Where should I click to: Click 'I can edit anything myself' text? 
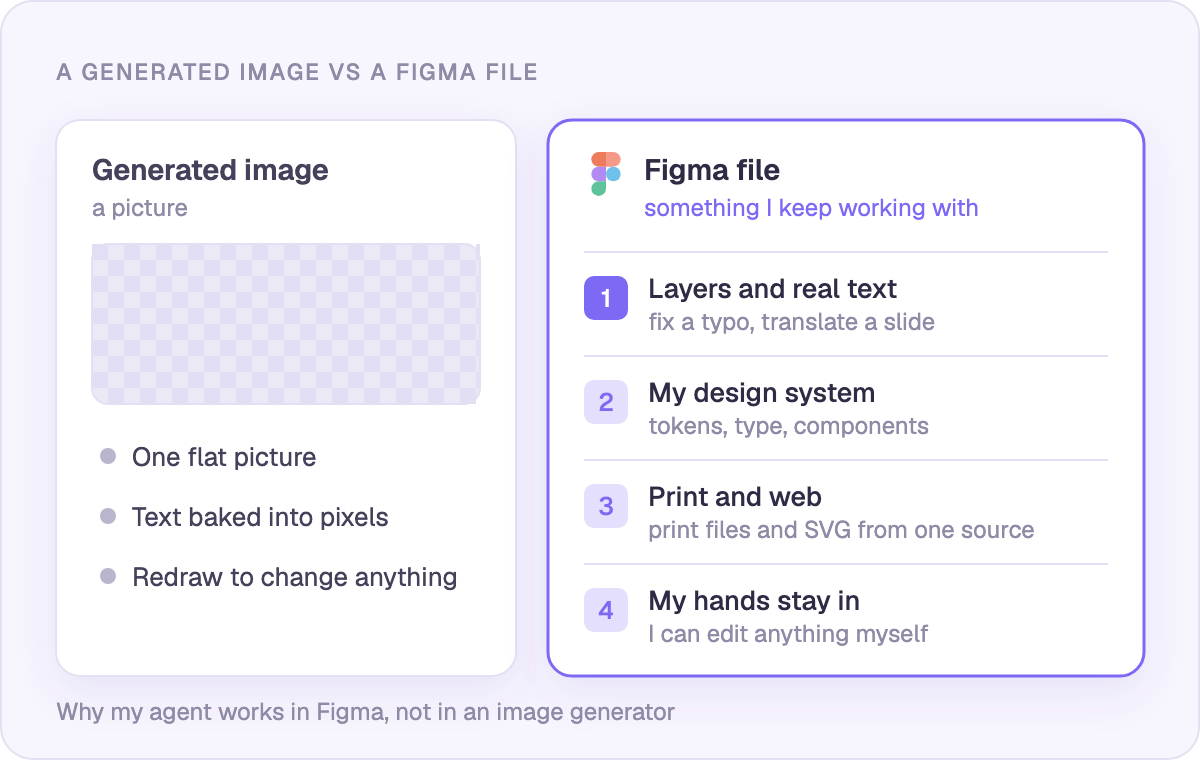(789, 634)
